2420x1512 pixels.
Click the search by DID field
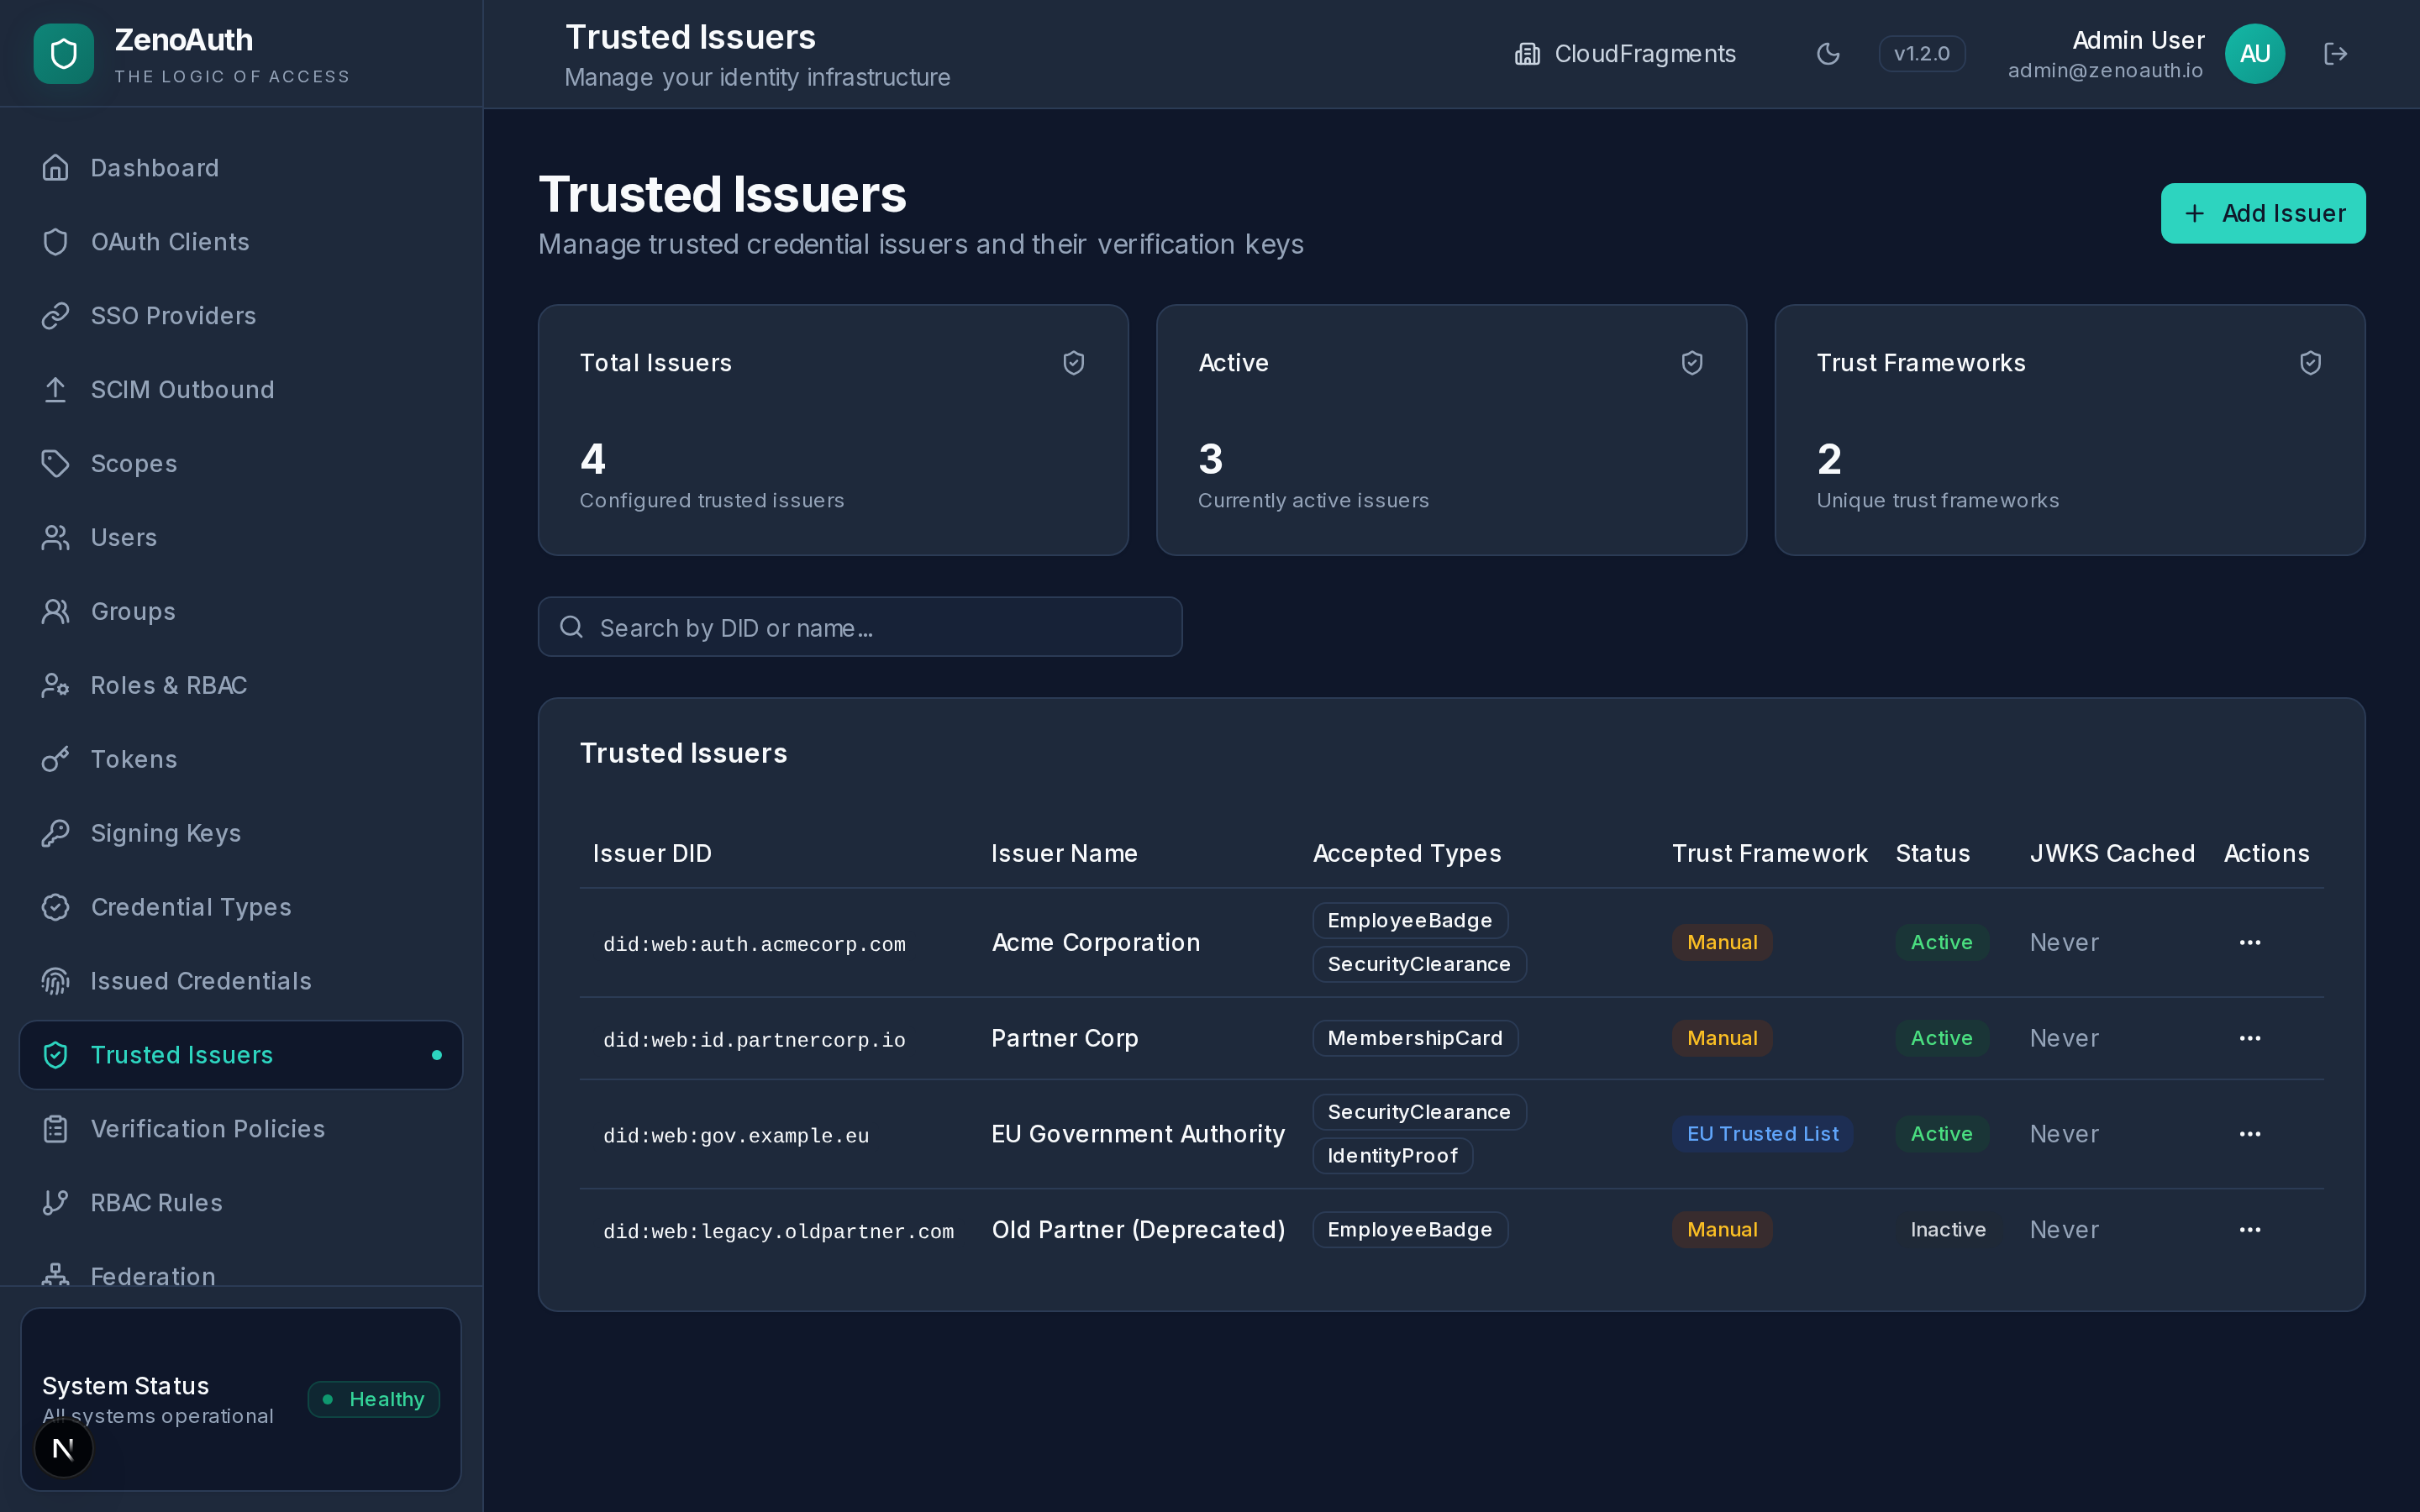(860, 627)
